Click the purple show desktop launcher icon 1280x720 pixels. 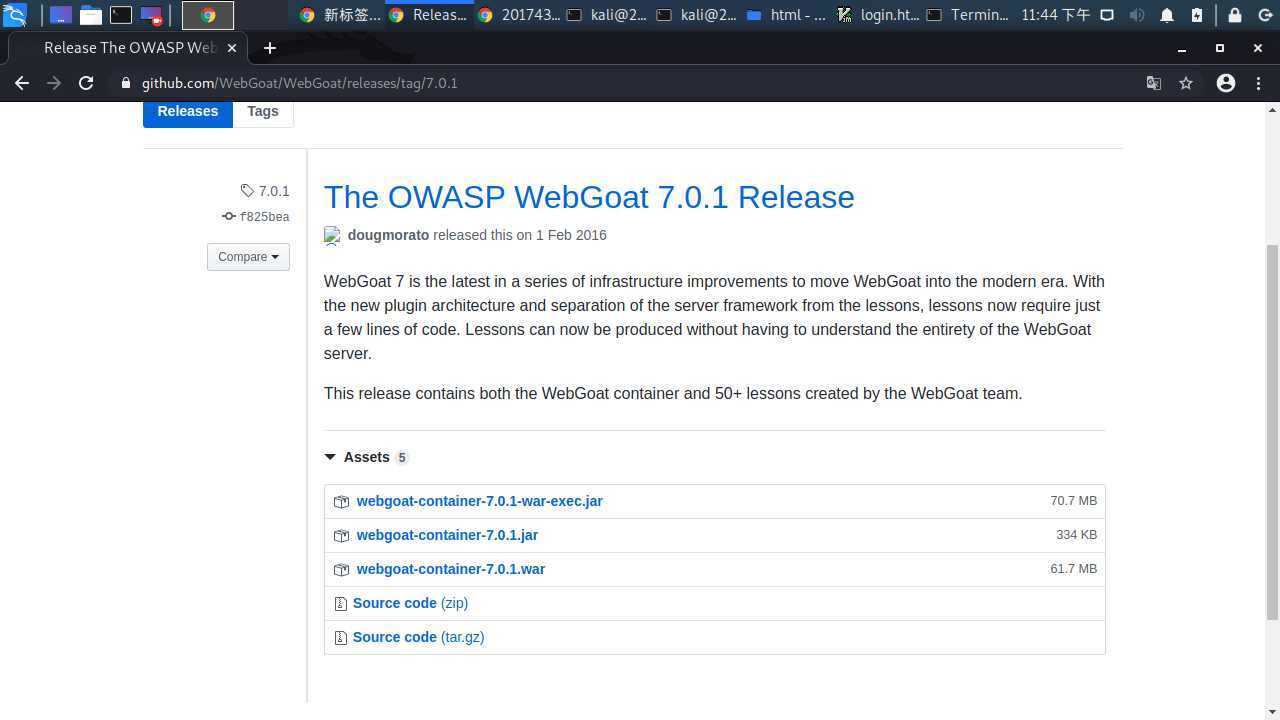[60, 15]
